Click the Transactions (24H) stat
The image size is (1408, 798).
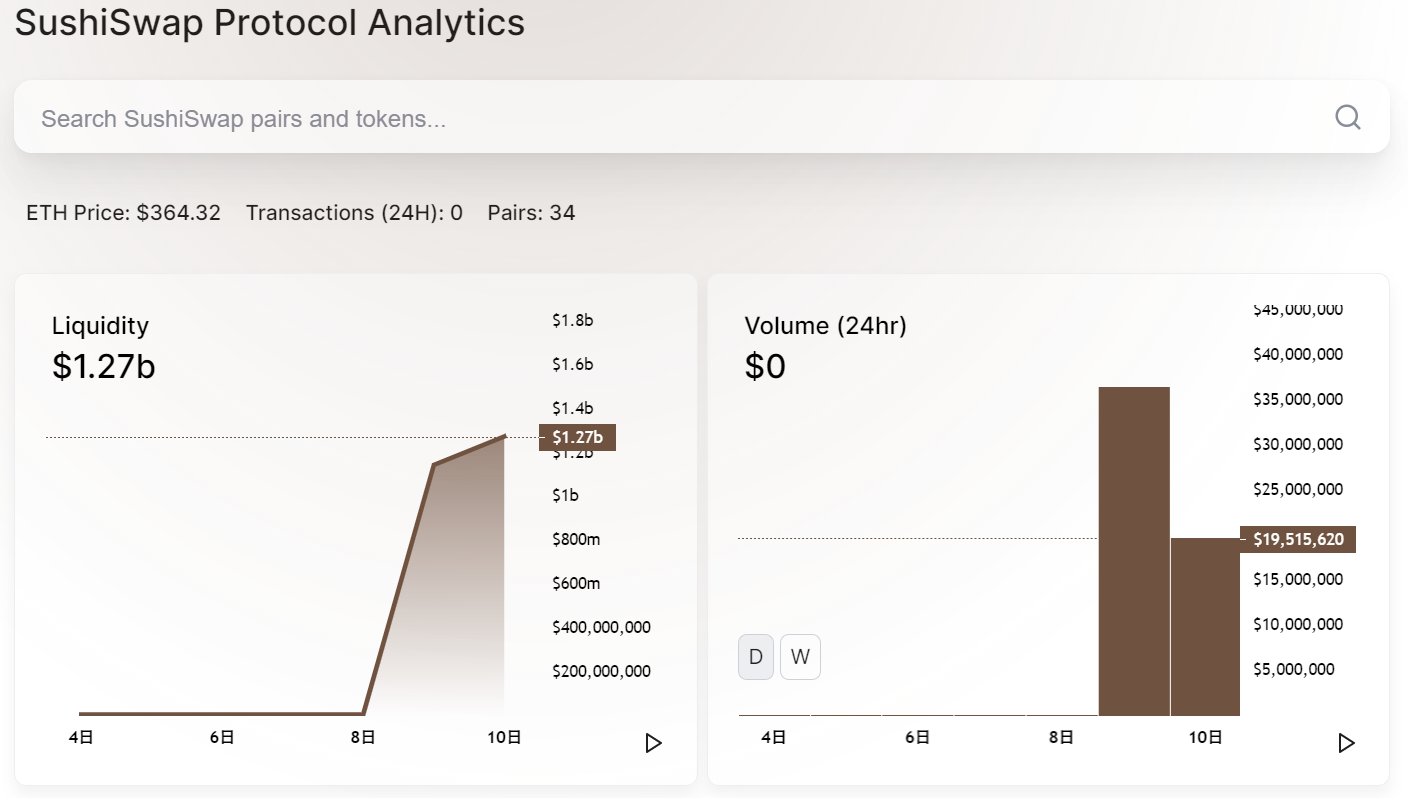click(x=354, y=213)
